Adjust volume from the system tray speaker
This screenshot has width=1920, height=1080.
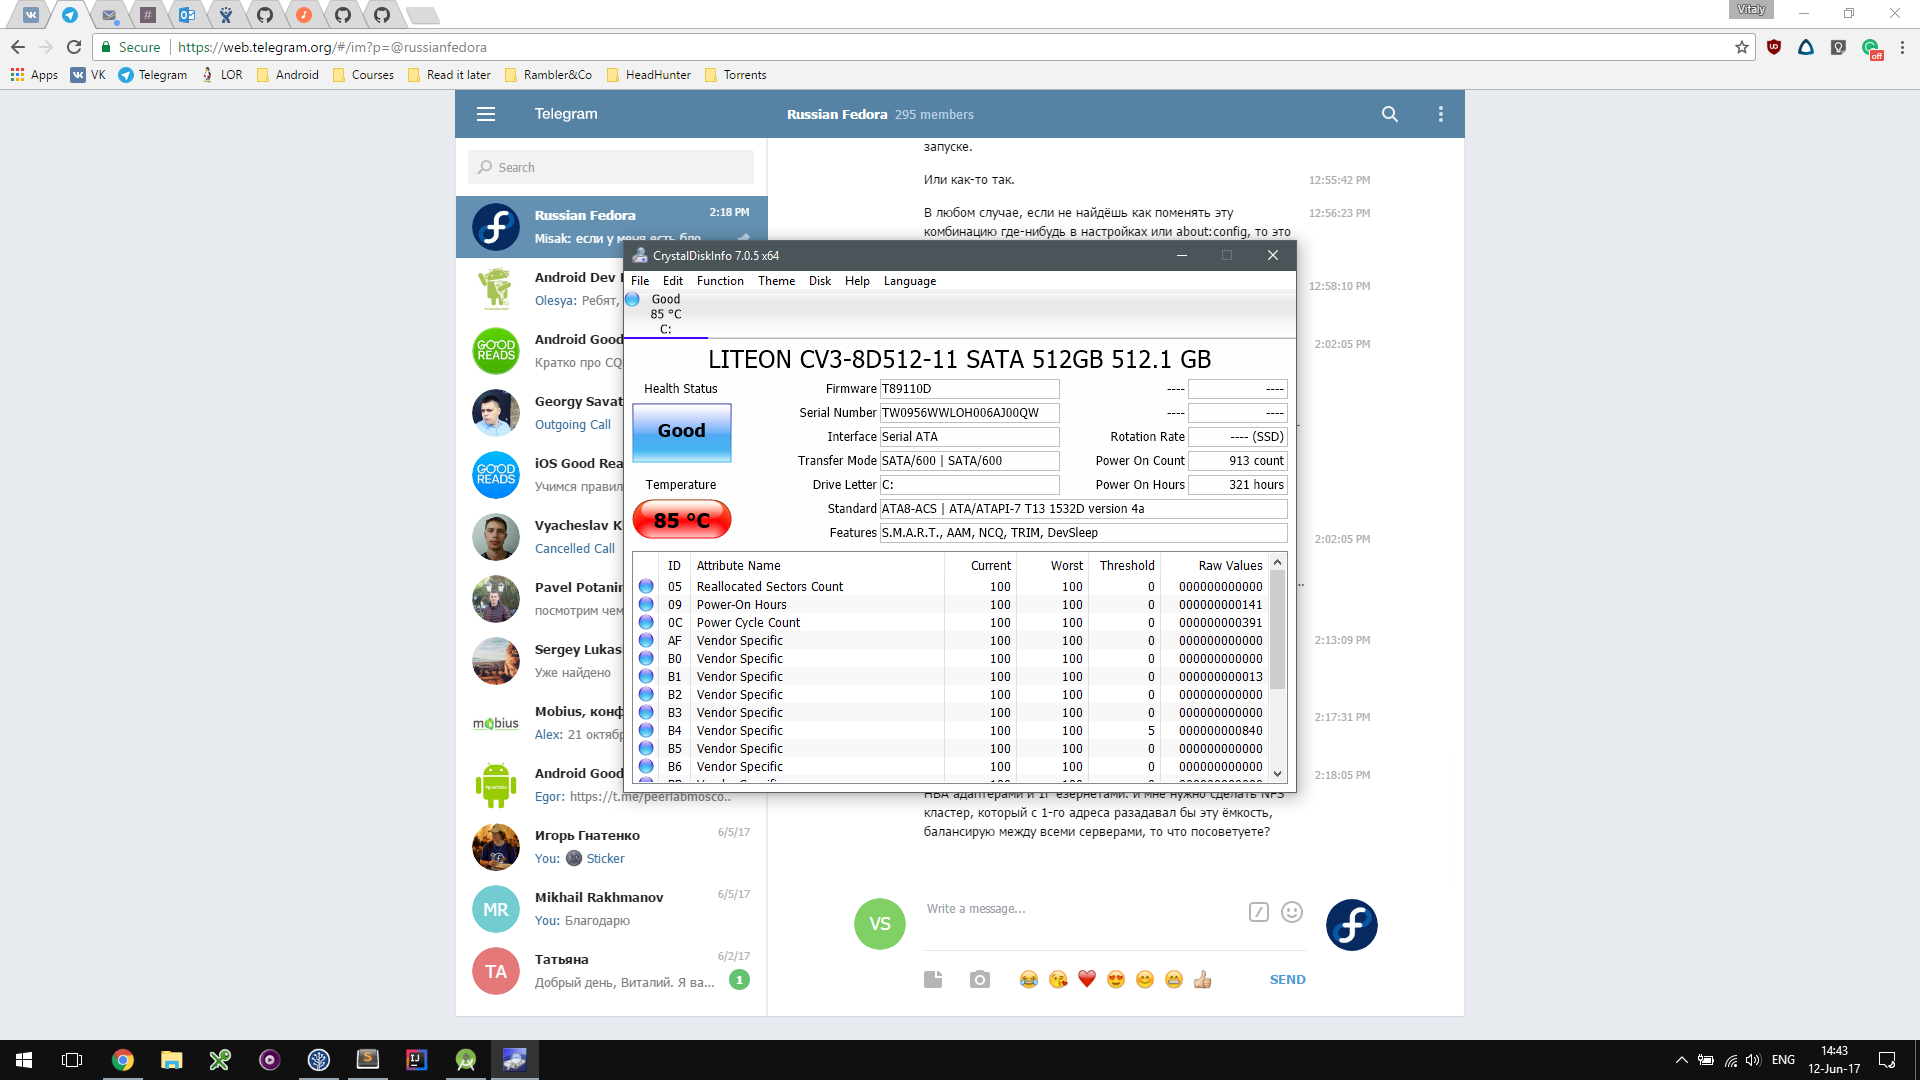click(x=1753, y=1060)
